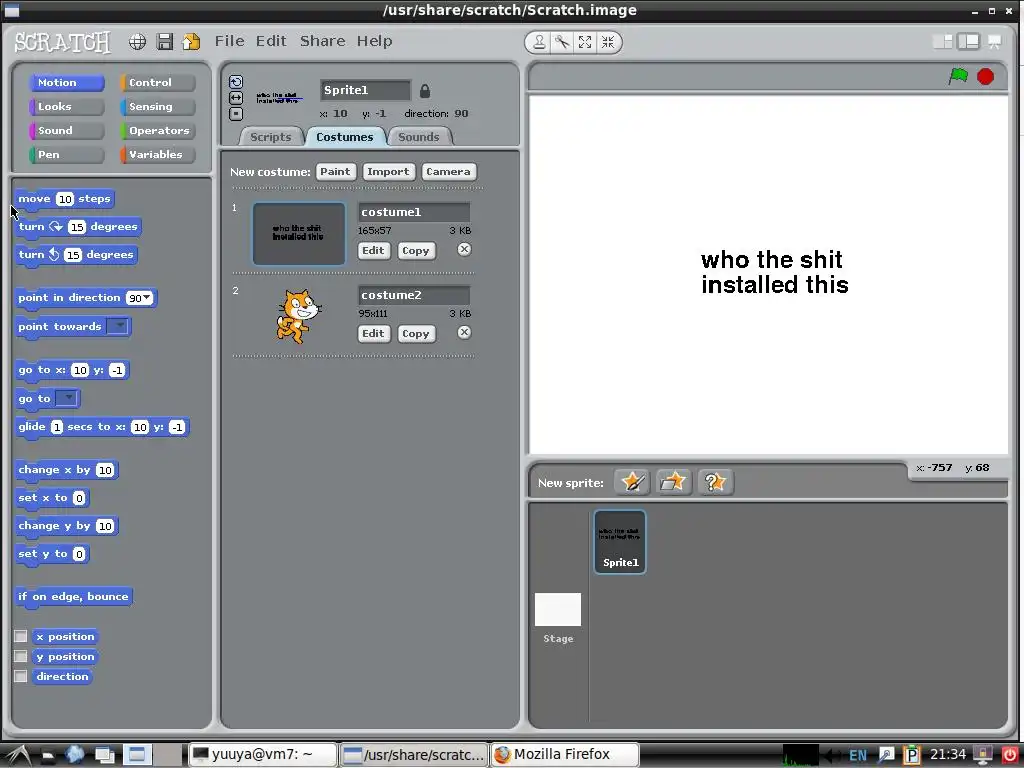Select the shrink sprite tool
The image size is (1024, 768).
pos(608,42)
